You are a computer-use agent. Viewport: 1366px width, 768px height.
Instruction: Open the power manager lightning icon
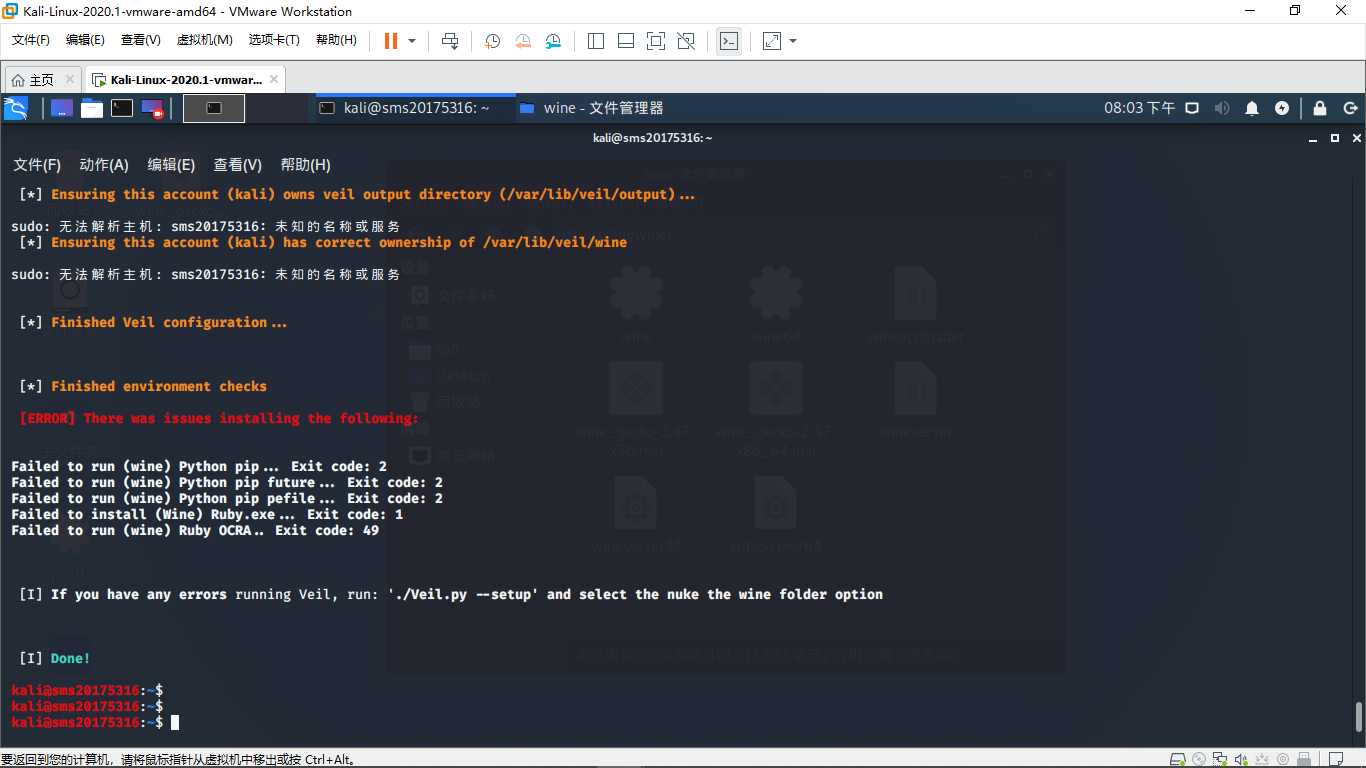[x=1282, y=108]
